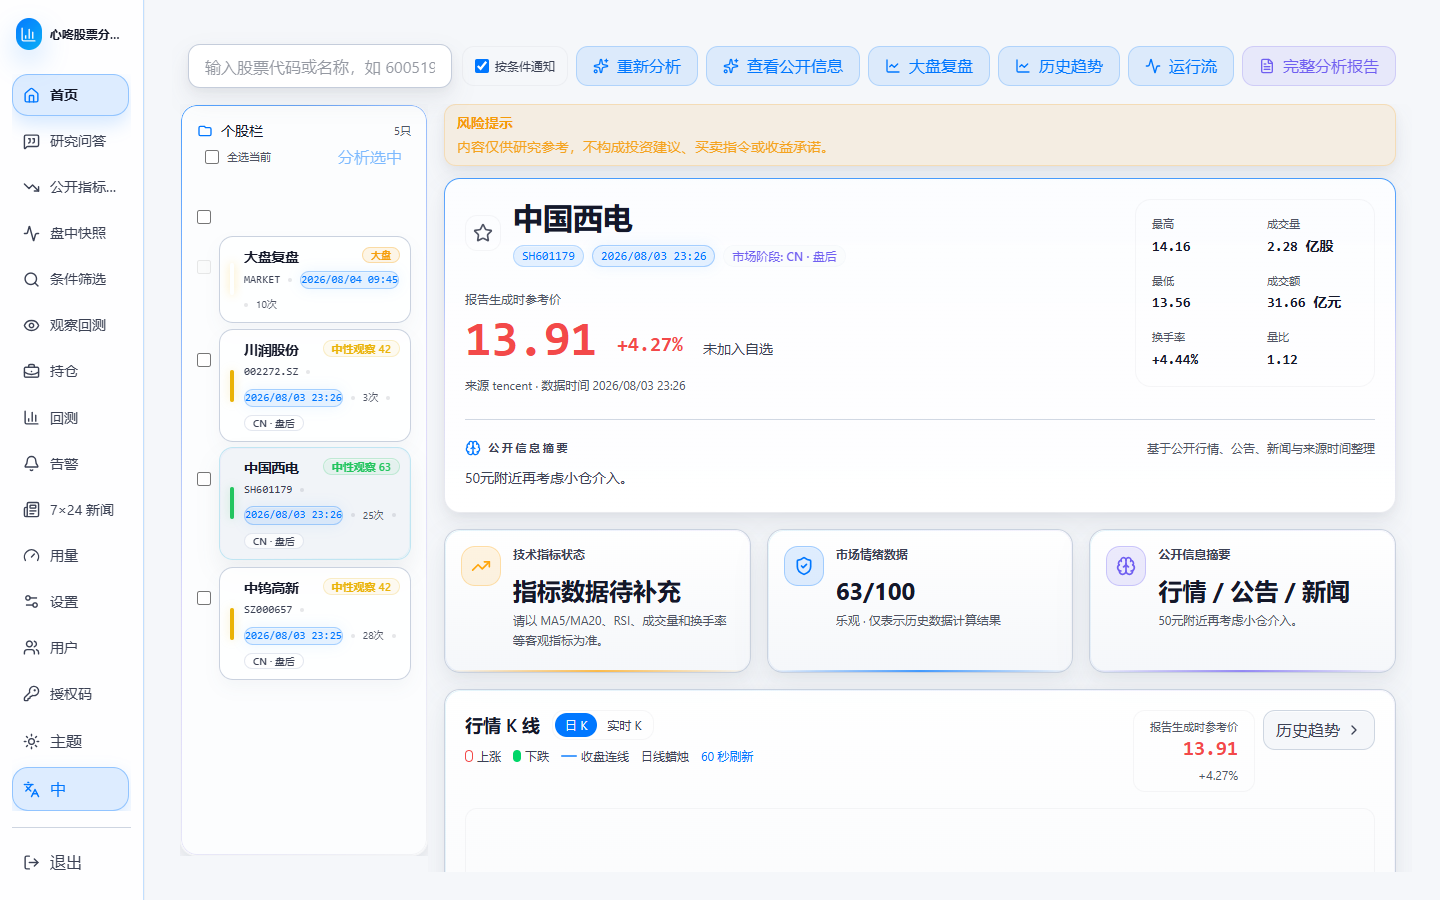Open 盘中快照 pulse icon in sidebar
This screenshot has height=900, width=1440.
coord(31,233)
